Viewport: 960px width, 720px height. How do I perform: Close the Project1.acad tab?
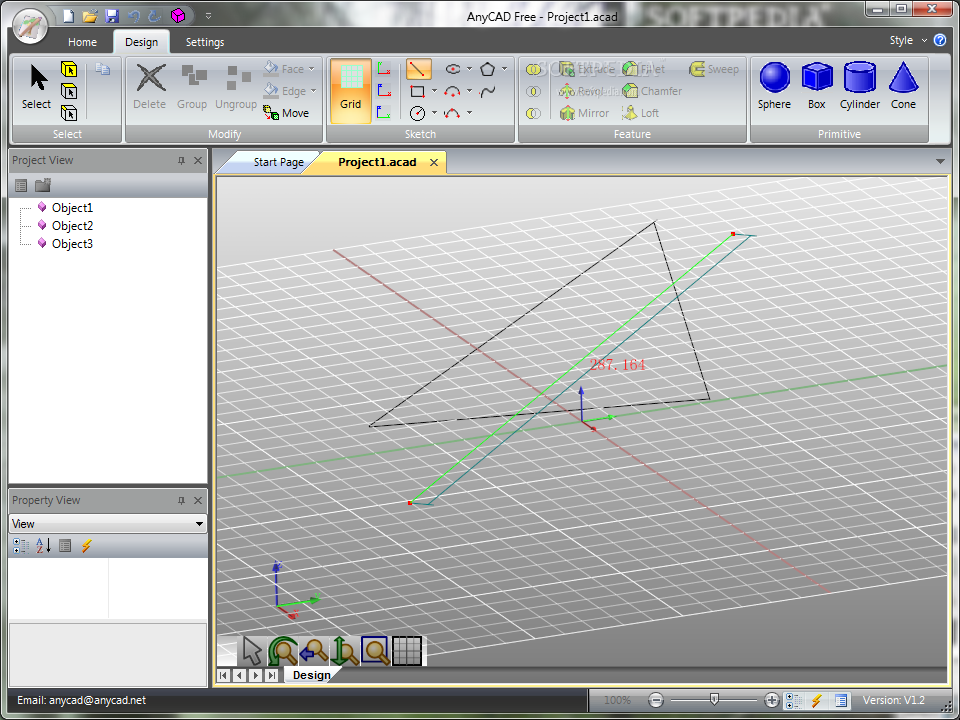tap(434, 162)
